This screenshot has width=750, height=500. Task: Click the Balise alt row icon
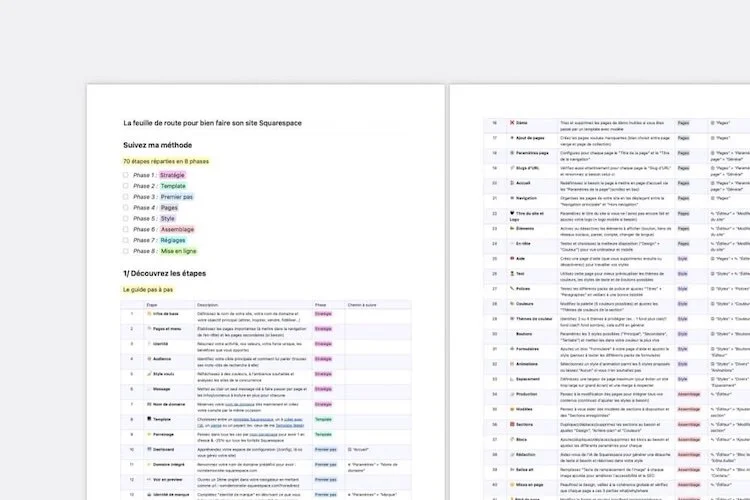pyautogui.click(x=512, y=469)
